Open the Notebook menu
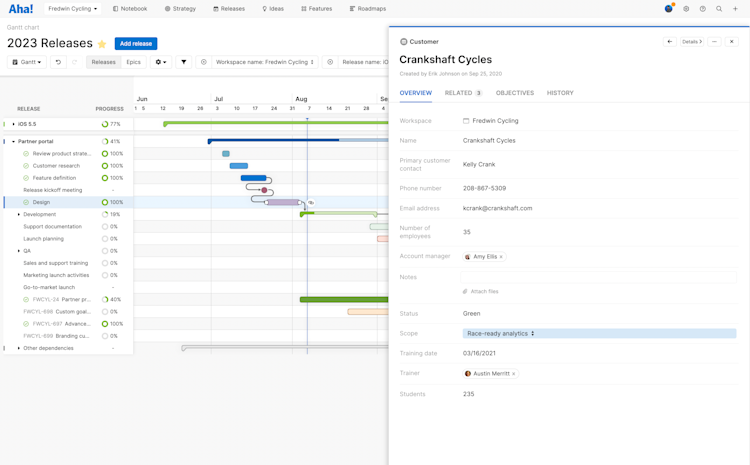 (x=130, y=9)
